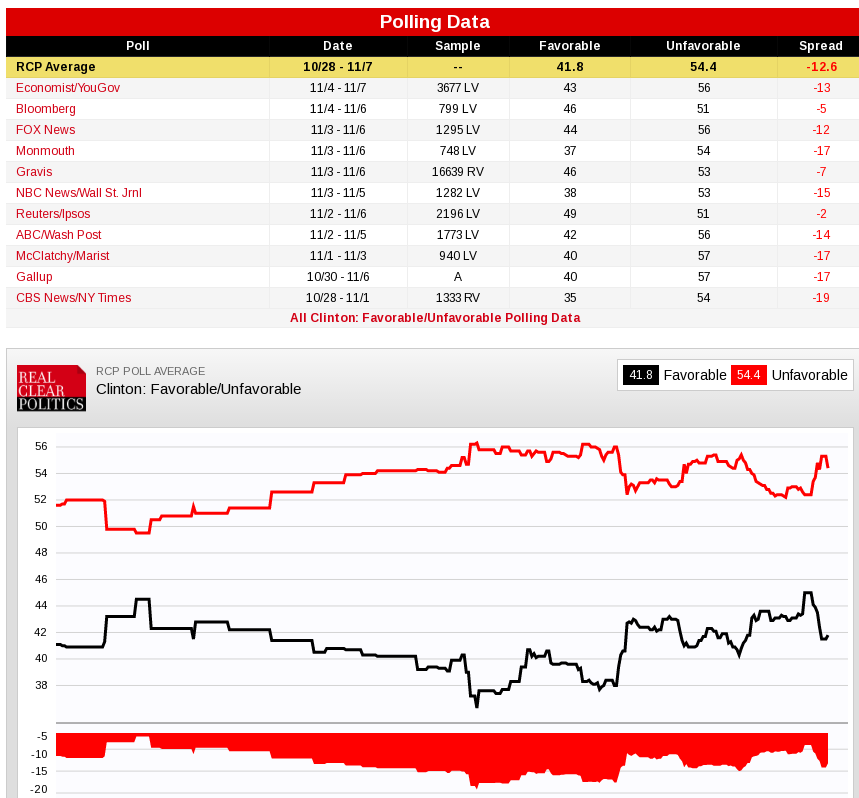Viewport: 859px width, 798px height.
Task: Click the red 54.4 Unfavorable legend swatch
Action: [748, 375]
